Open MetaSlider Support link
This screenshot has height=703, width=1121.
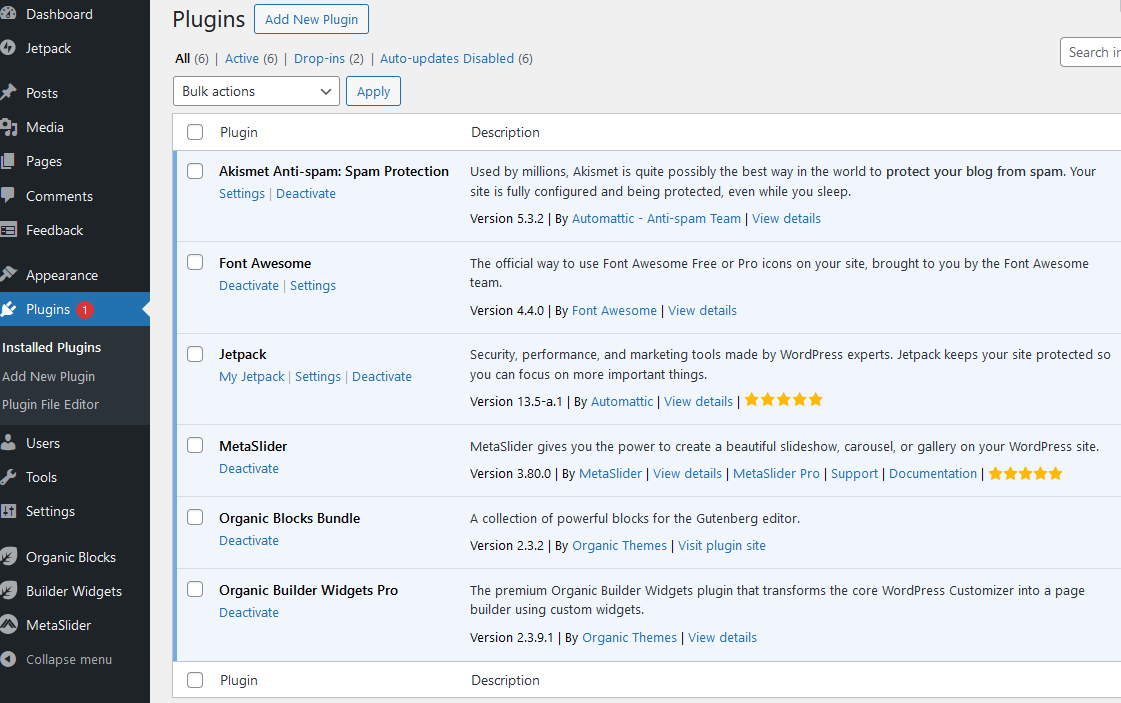point(854,473)
